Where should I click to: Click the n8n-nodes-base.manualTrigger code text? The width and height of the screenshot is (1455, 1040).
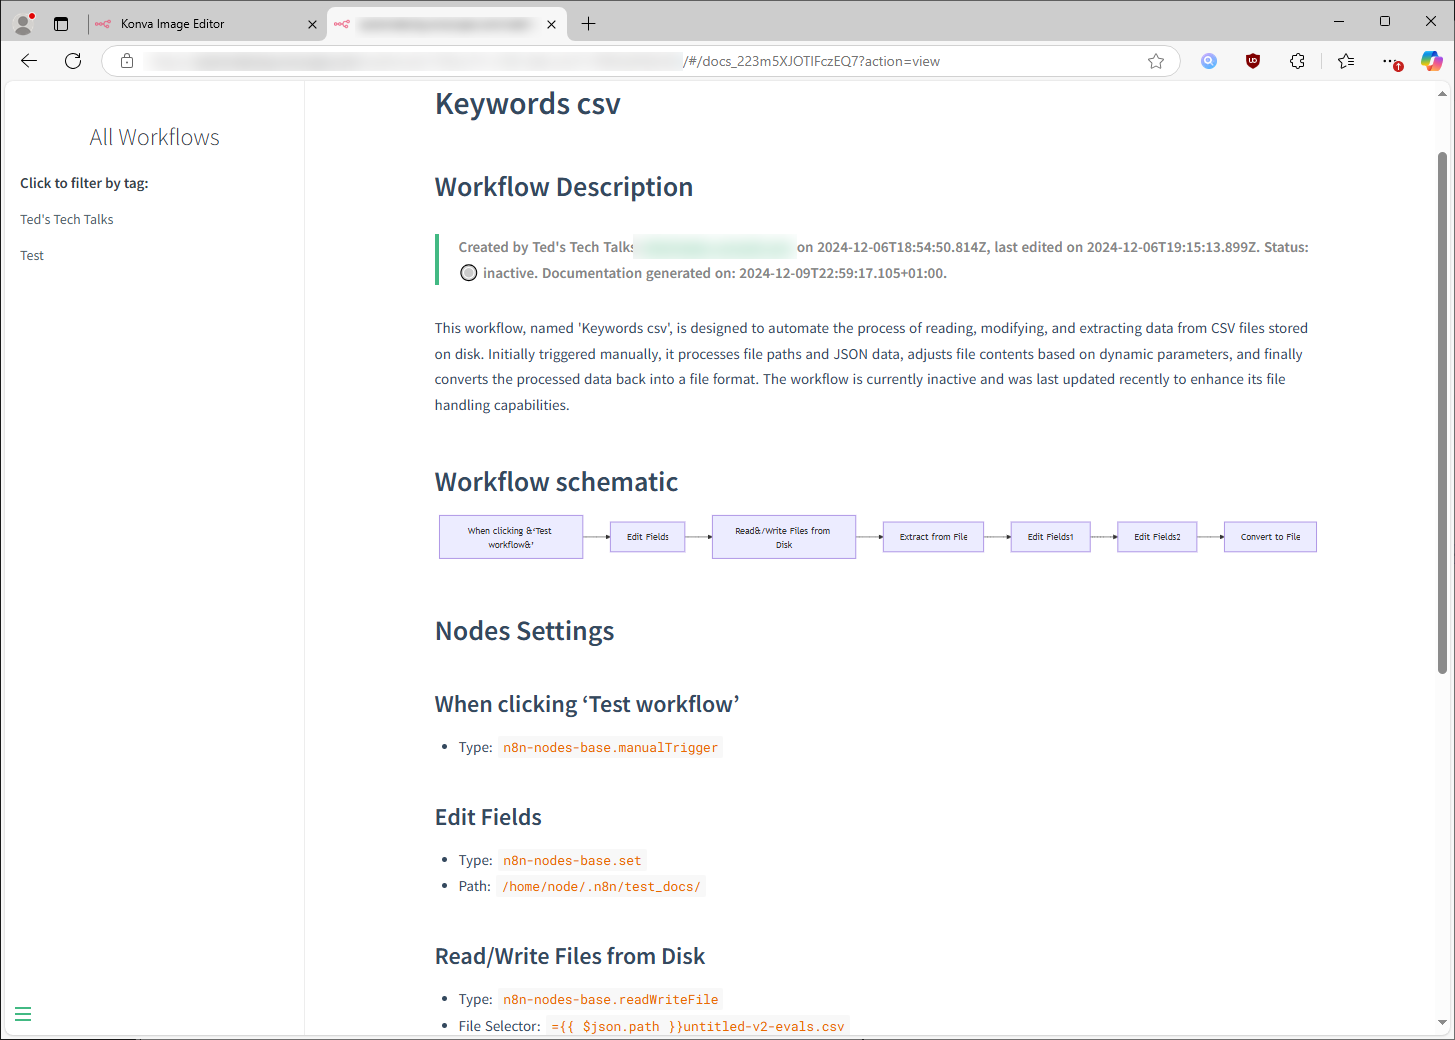(610, 747)
